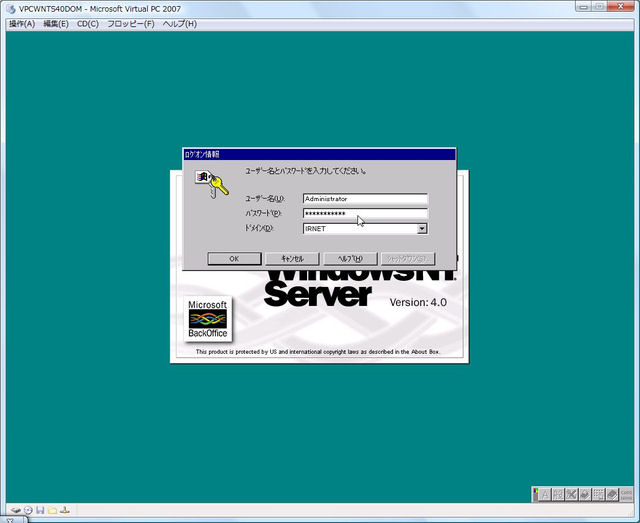Click the keys icon in logon dialog

tap(211, 184)
